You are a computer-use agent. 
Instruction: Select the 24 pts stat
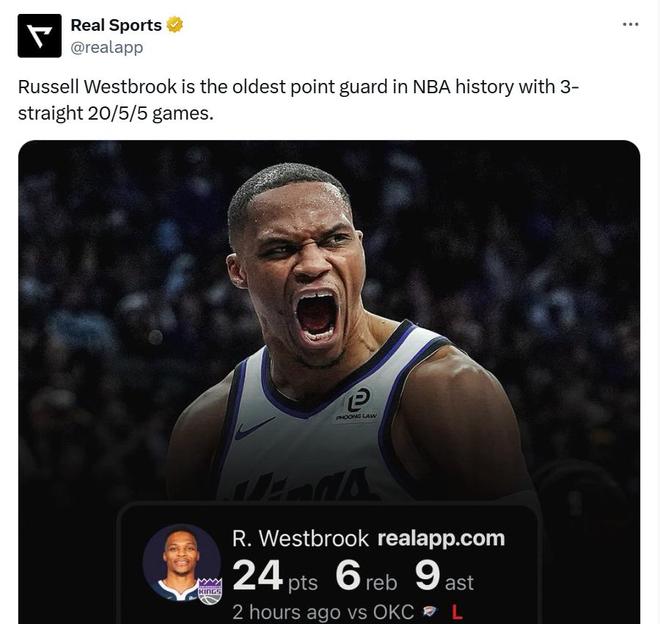[x=275, y=576]
